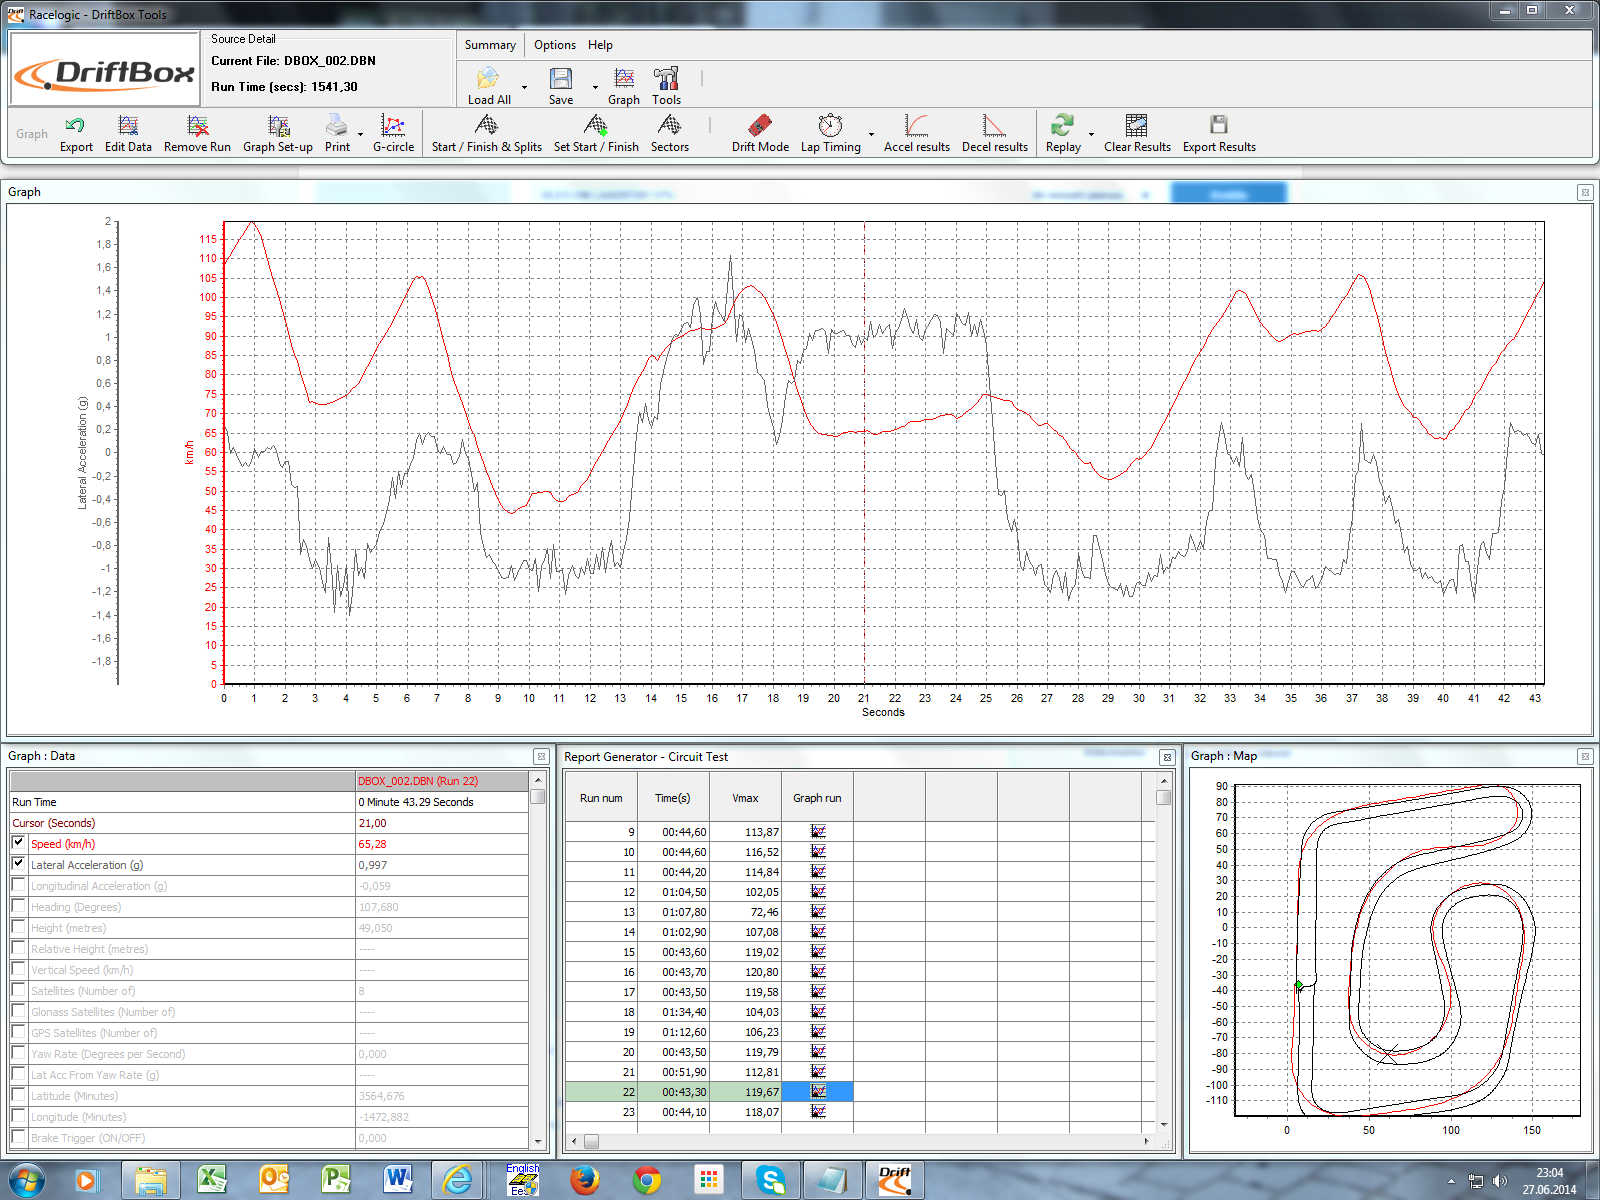This screenshot has height=1200, width=1600.
Task: Click the report table horizontal scrollbar thumb
Action: pyautogui.click(x=591, y=1141)
